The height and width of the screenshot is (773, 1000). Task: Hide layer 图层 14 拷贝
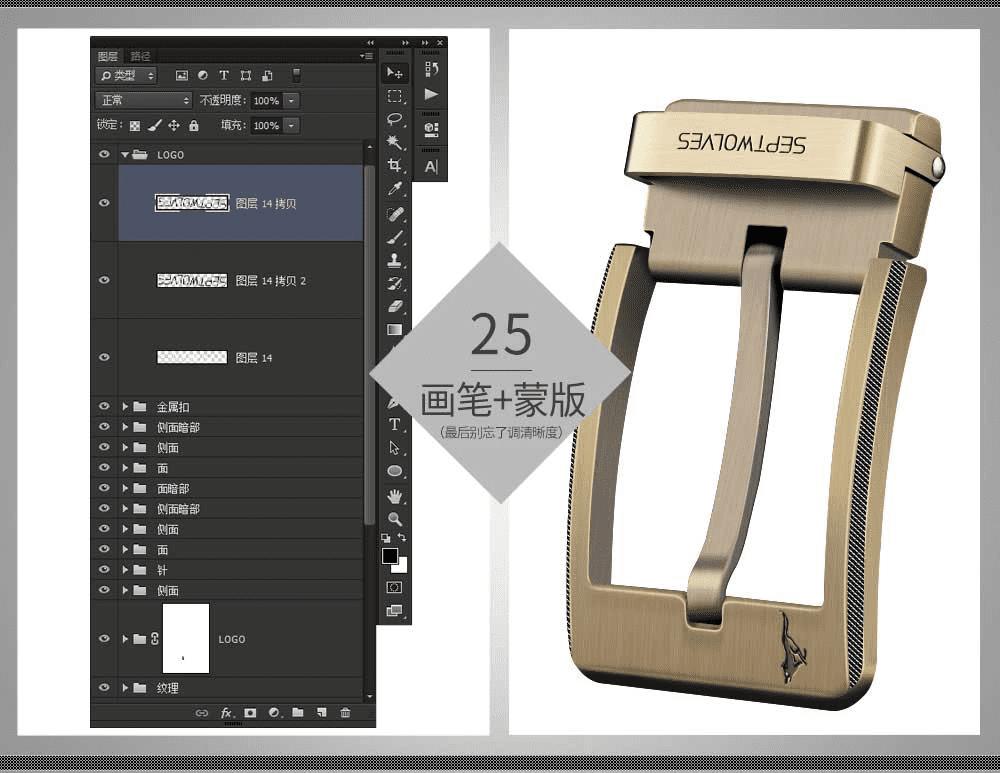(104, 203)
